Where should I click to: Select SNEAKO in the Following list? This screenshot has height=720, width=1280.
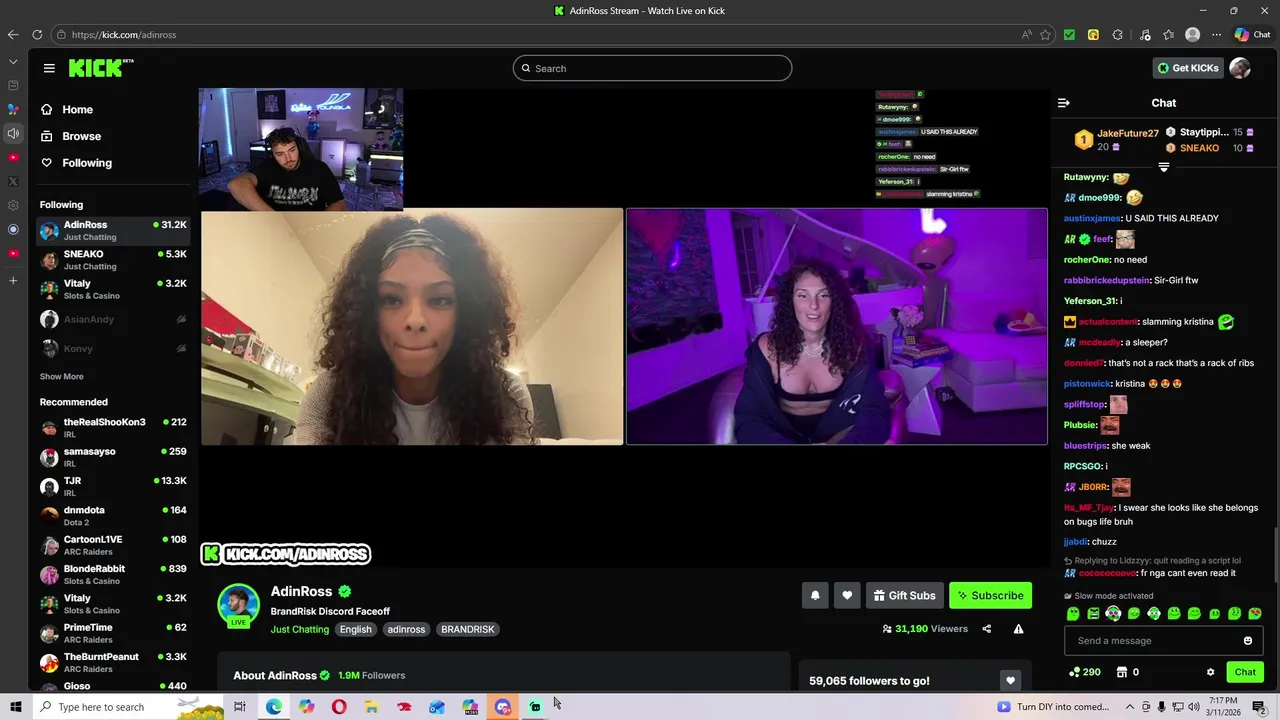point(113,260)
